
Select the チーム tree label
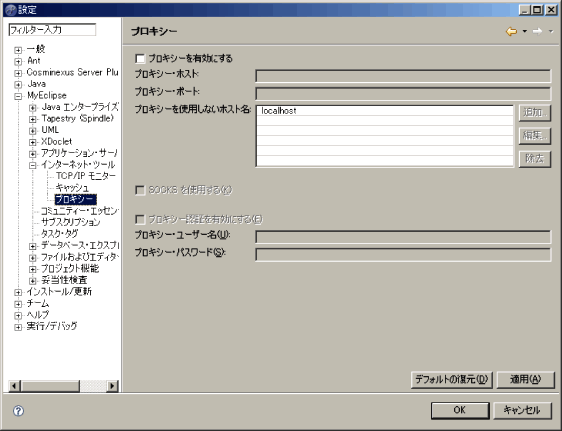click(38, 303)
